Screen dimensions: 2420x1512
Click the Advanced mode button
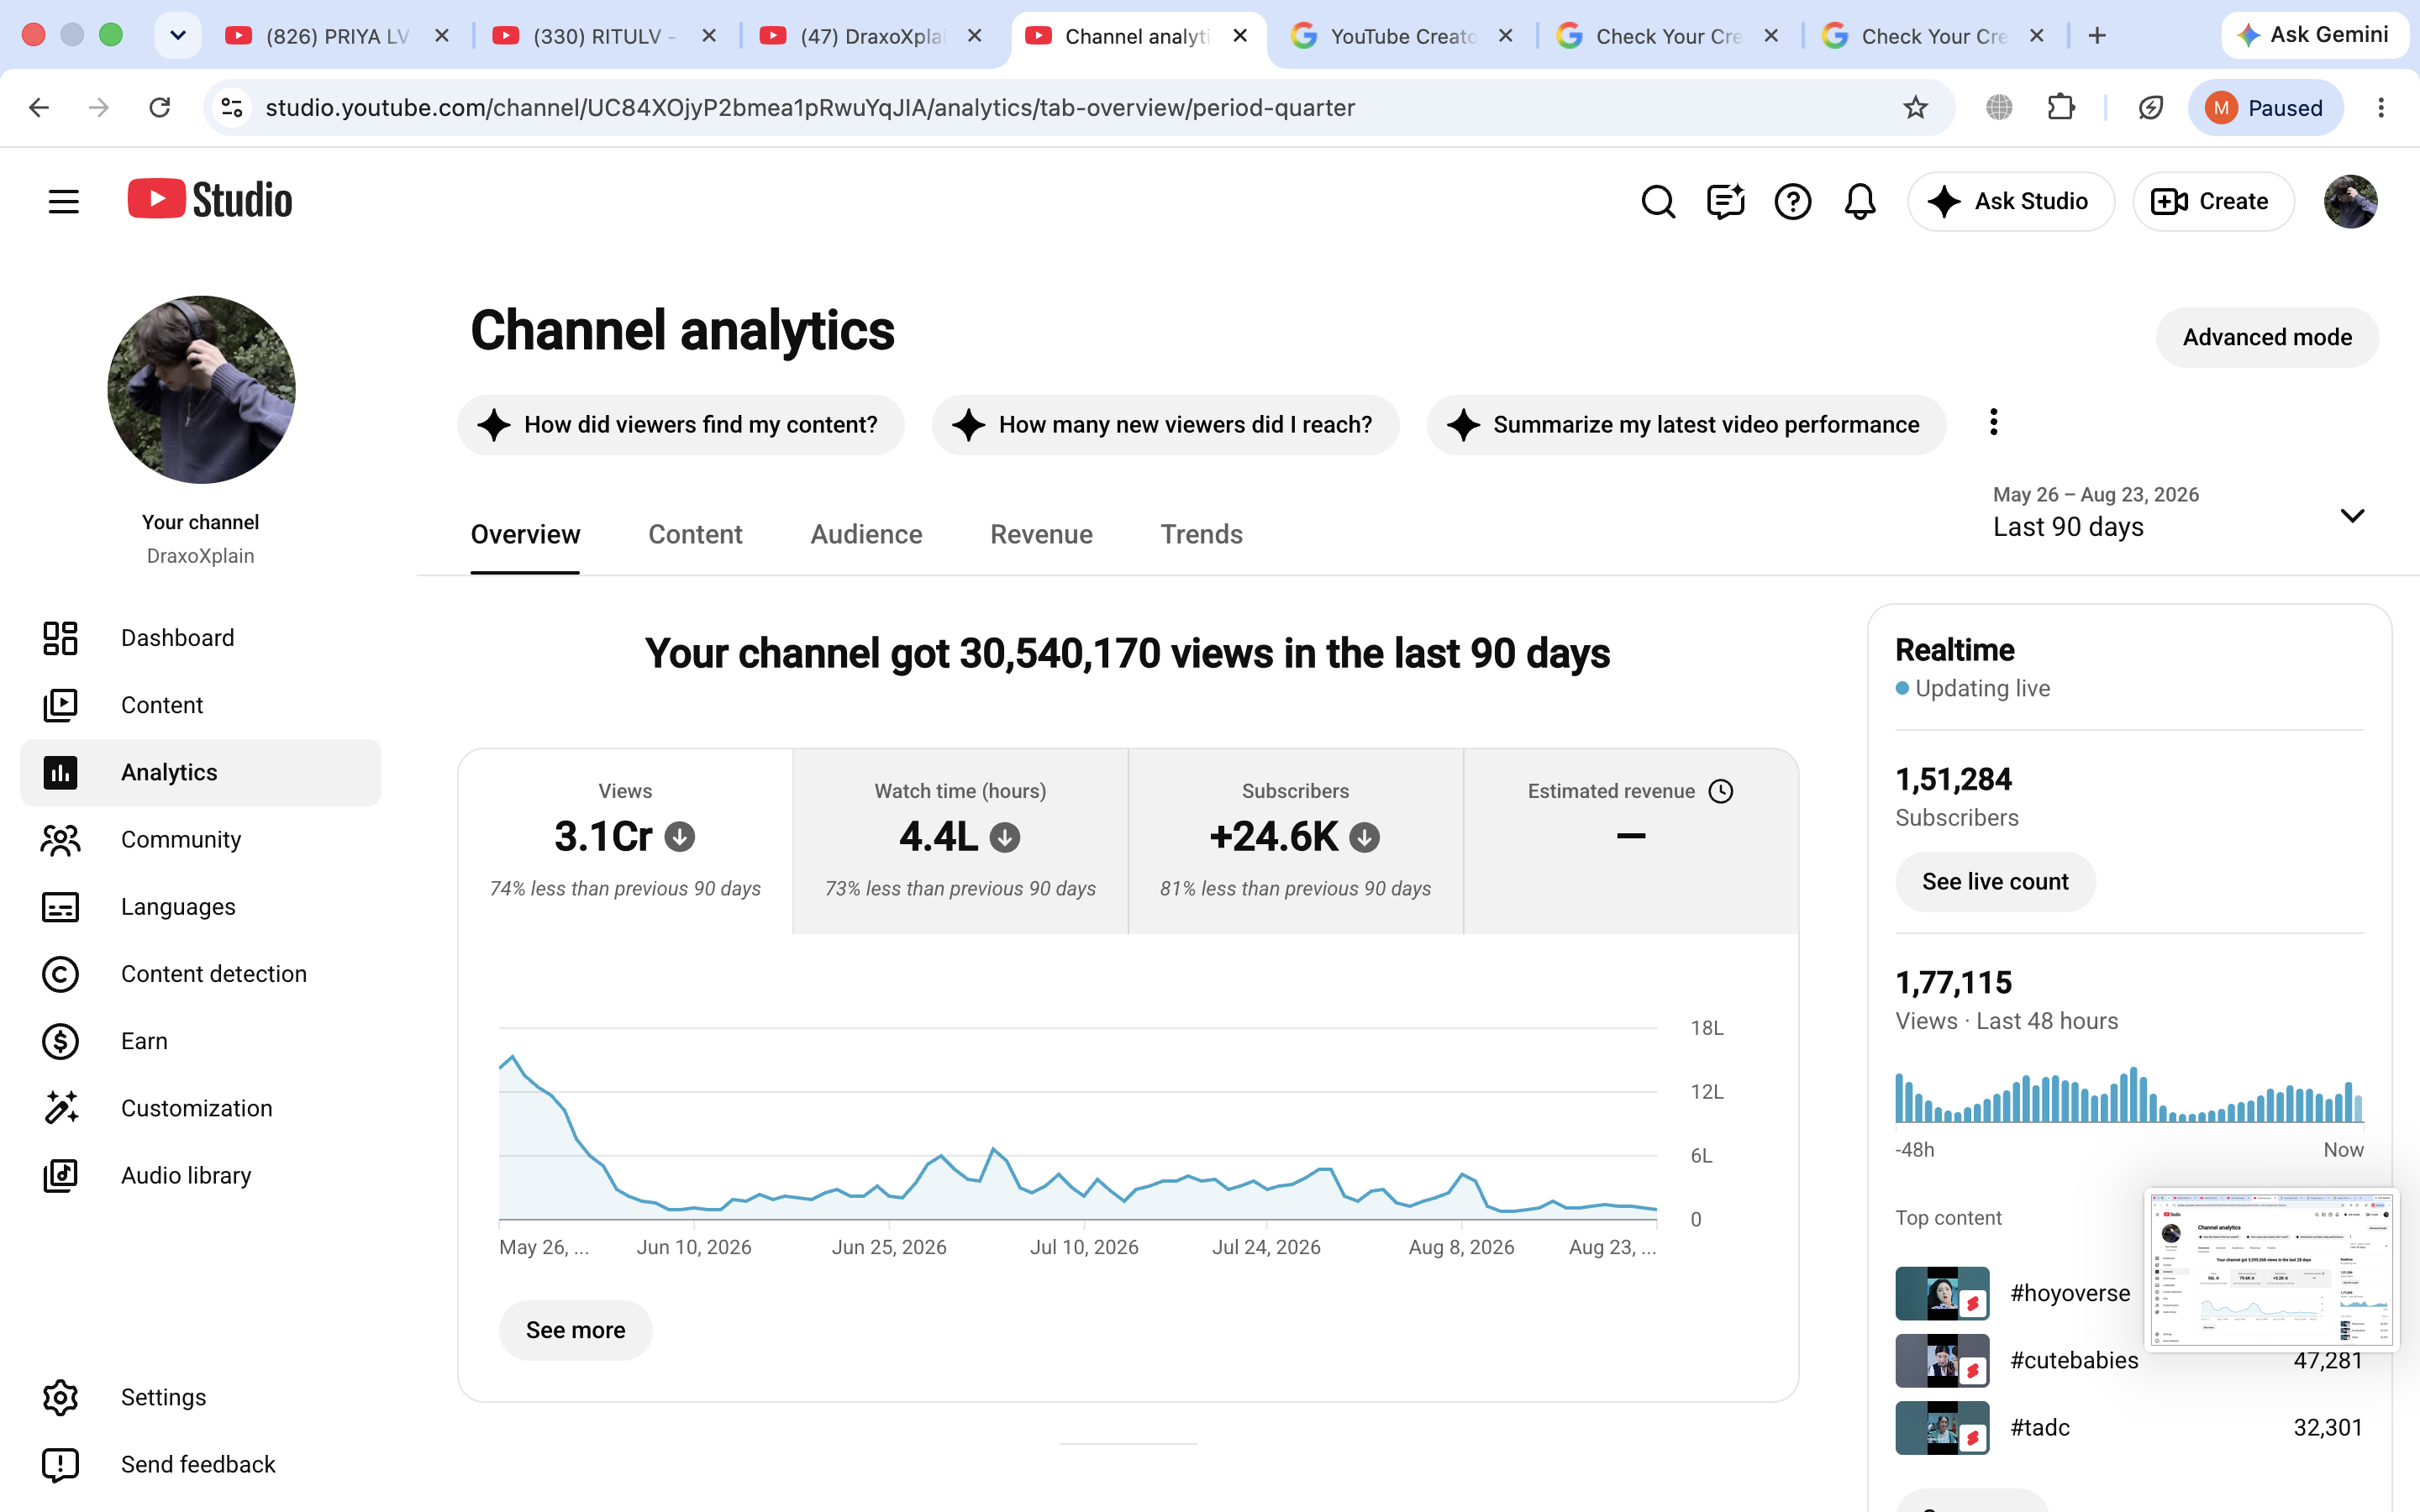click(2267, 337)
